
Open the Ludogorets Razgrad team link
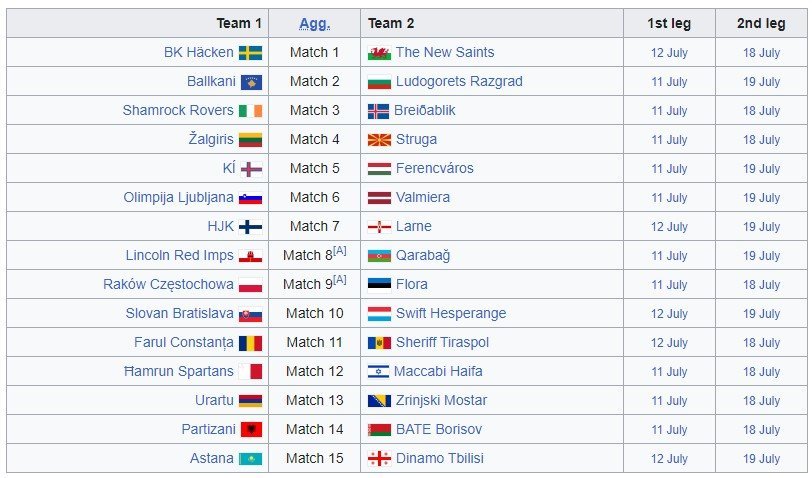pyautogui.click(x=459, y=81)
